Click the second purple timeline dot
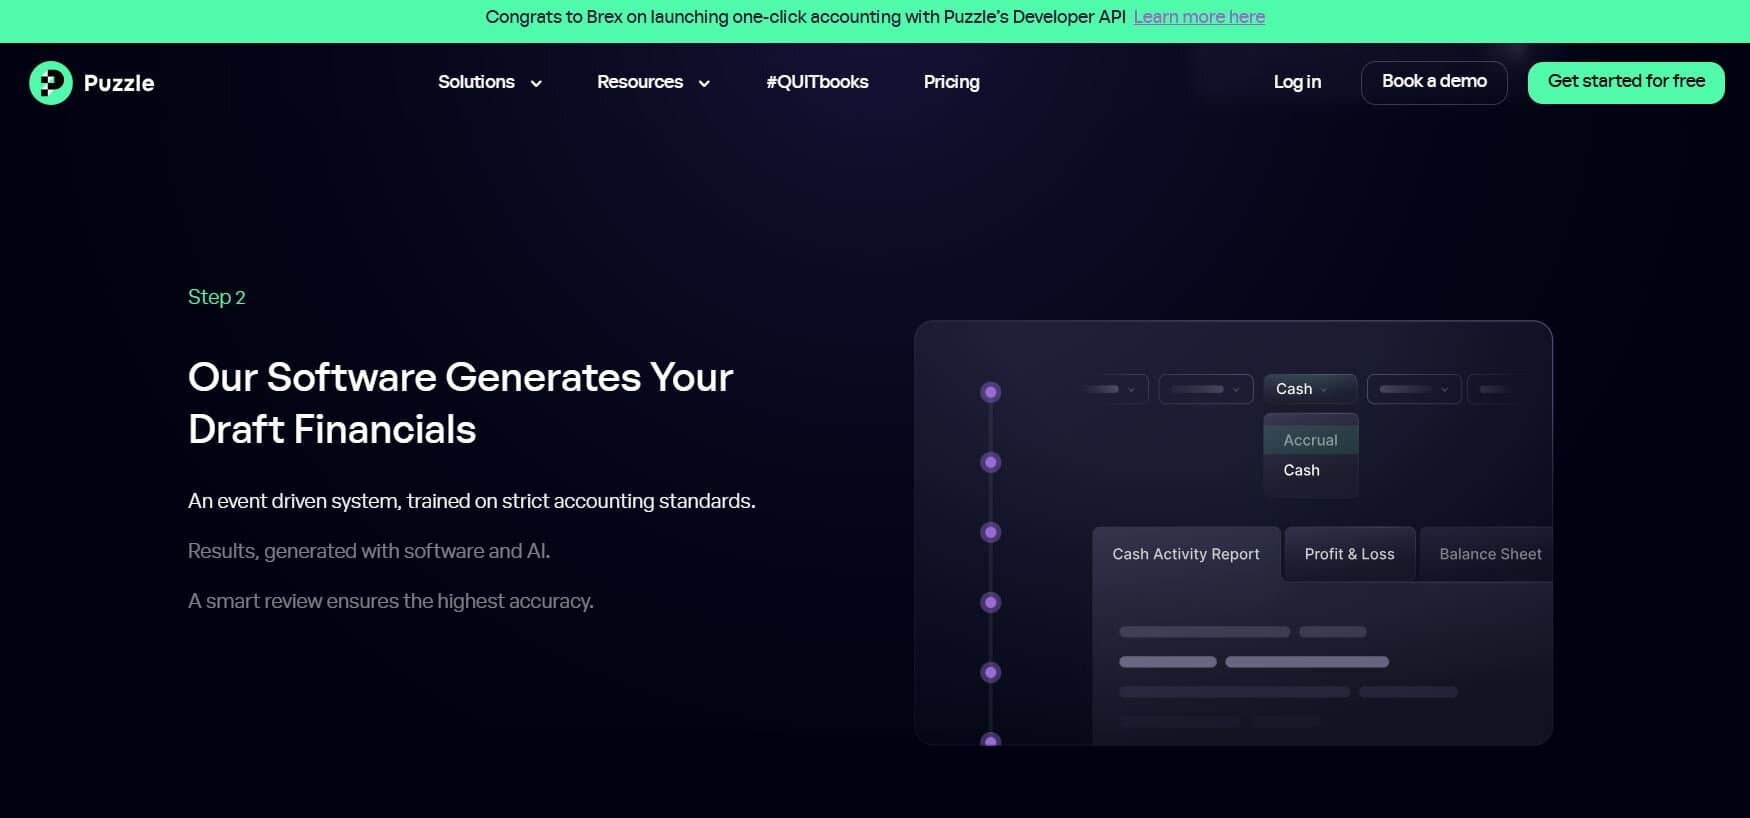The width and height of the screenshot is (1750, 818). (990, 462)
